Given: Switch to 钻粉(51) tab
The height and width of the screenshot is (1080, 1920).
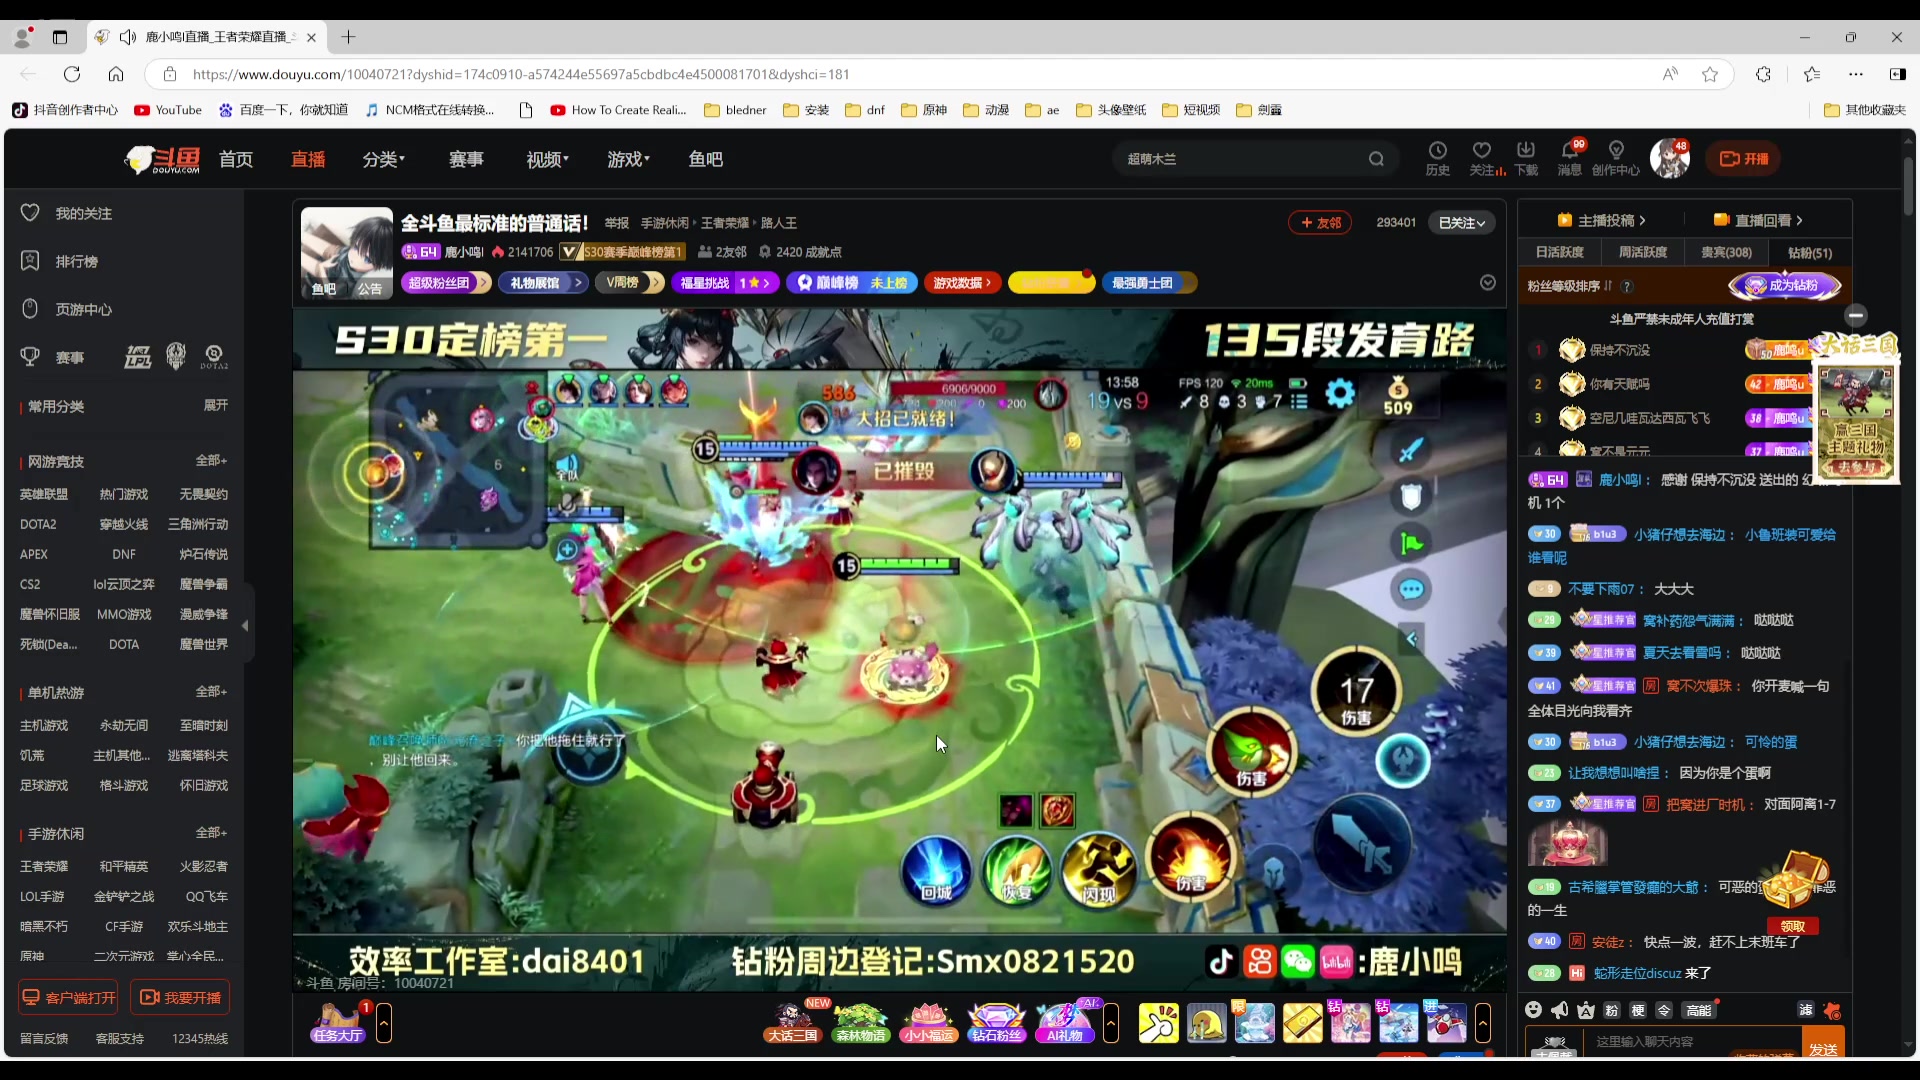Looking at the screenshot, I should point(1810,252).
